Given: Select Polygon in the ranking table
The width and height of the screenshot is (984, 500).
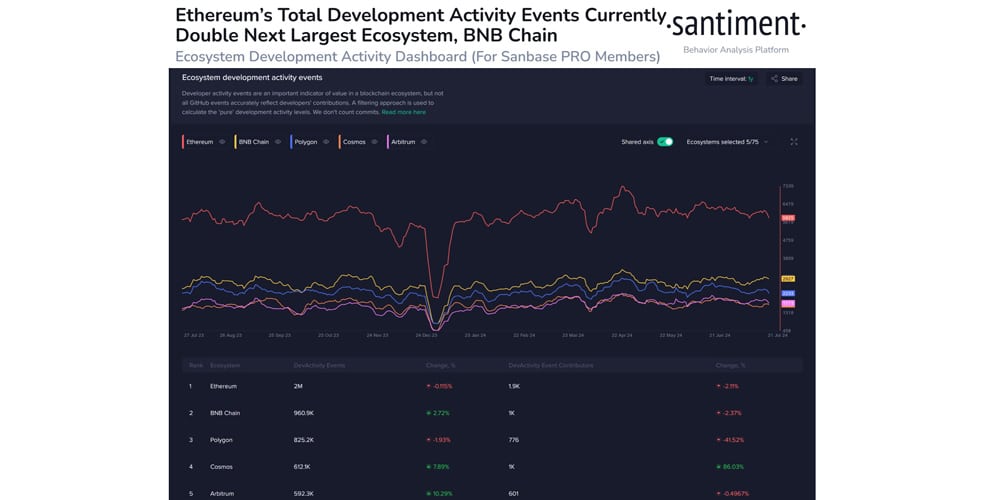Looking at the screenshot, I should (x=221, y=440).
